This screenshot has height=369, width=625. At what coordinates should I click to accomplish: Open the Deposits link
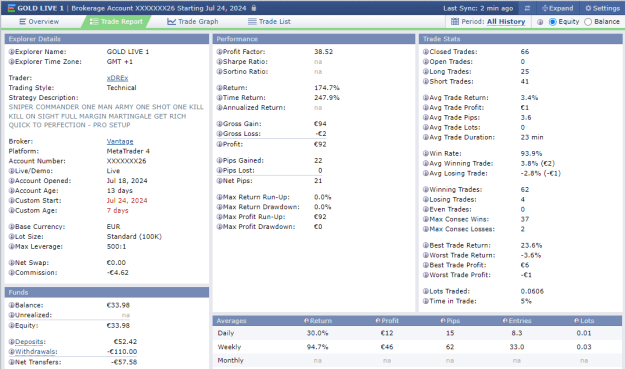(x=30, y=342)
